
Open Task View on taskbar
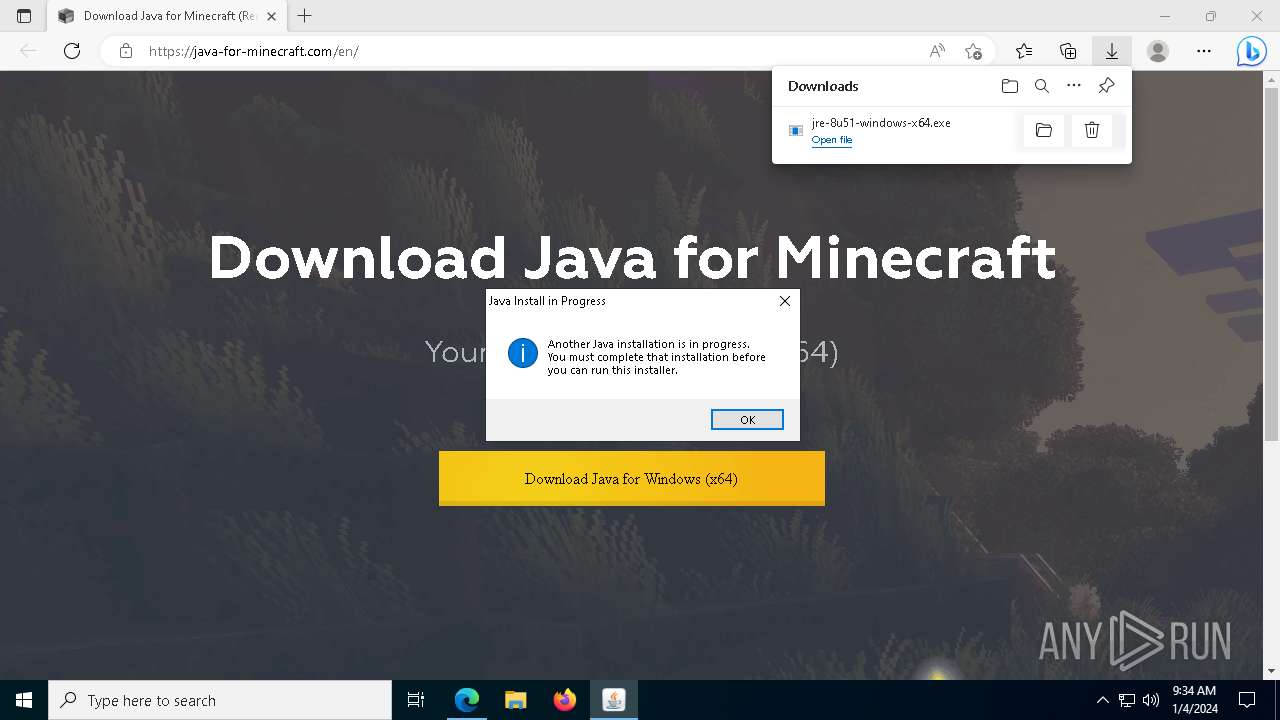416,700
